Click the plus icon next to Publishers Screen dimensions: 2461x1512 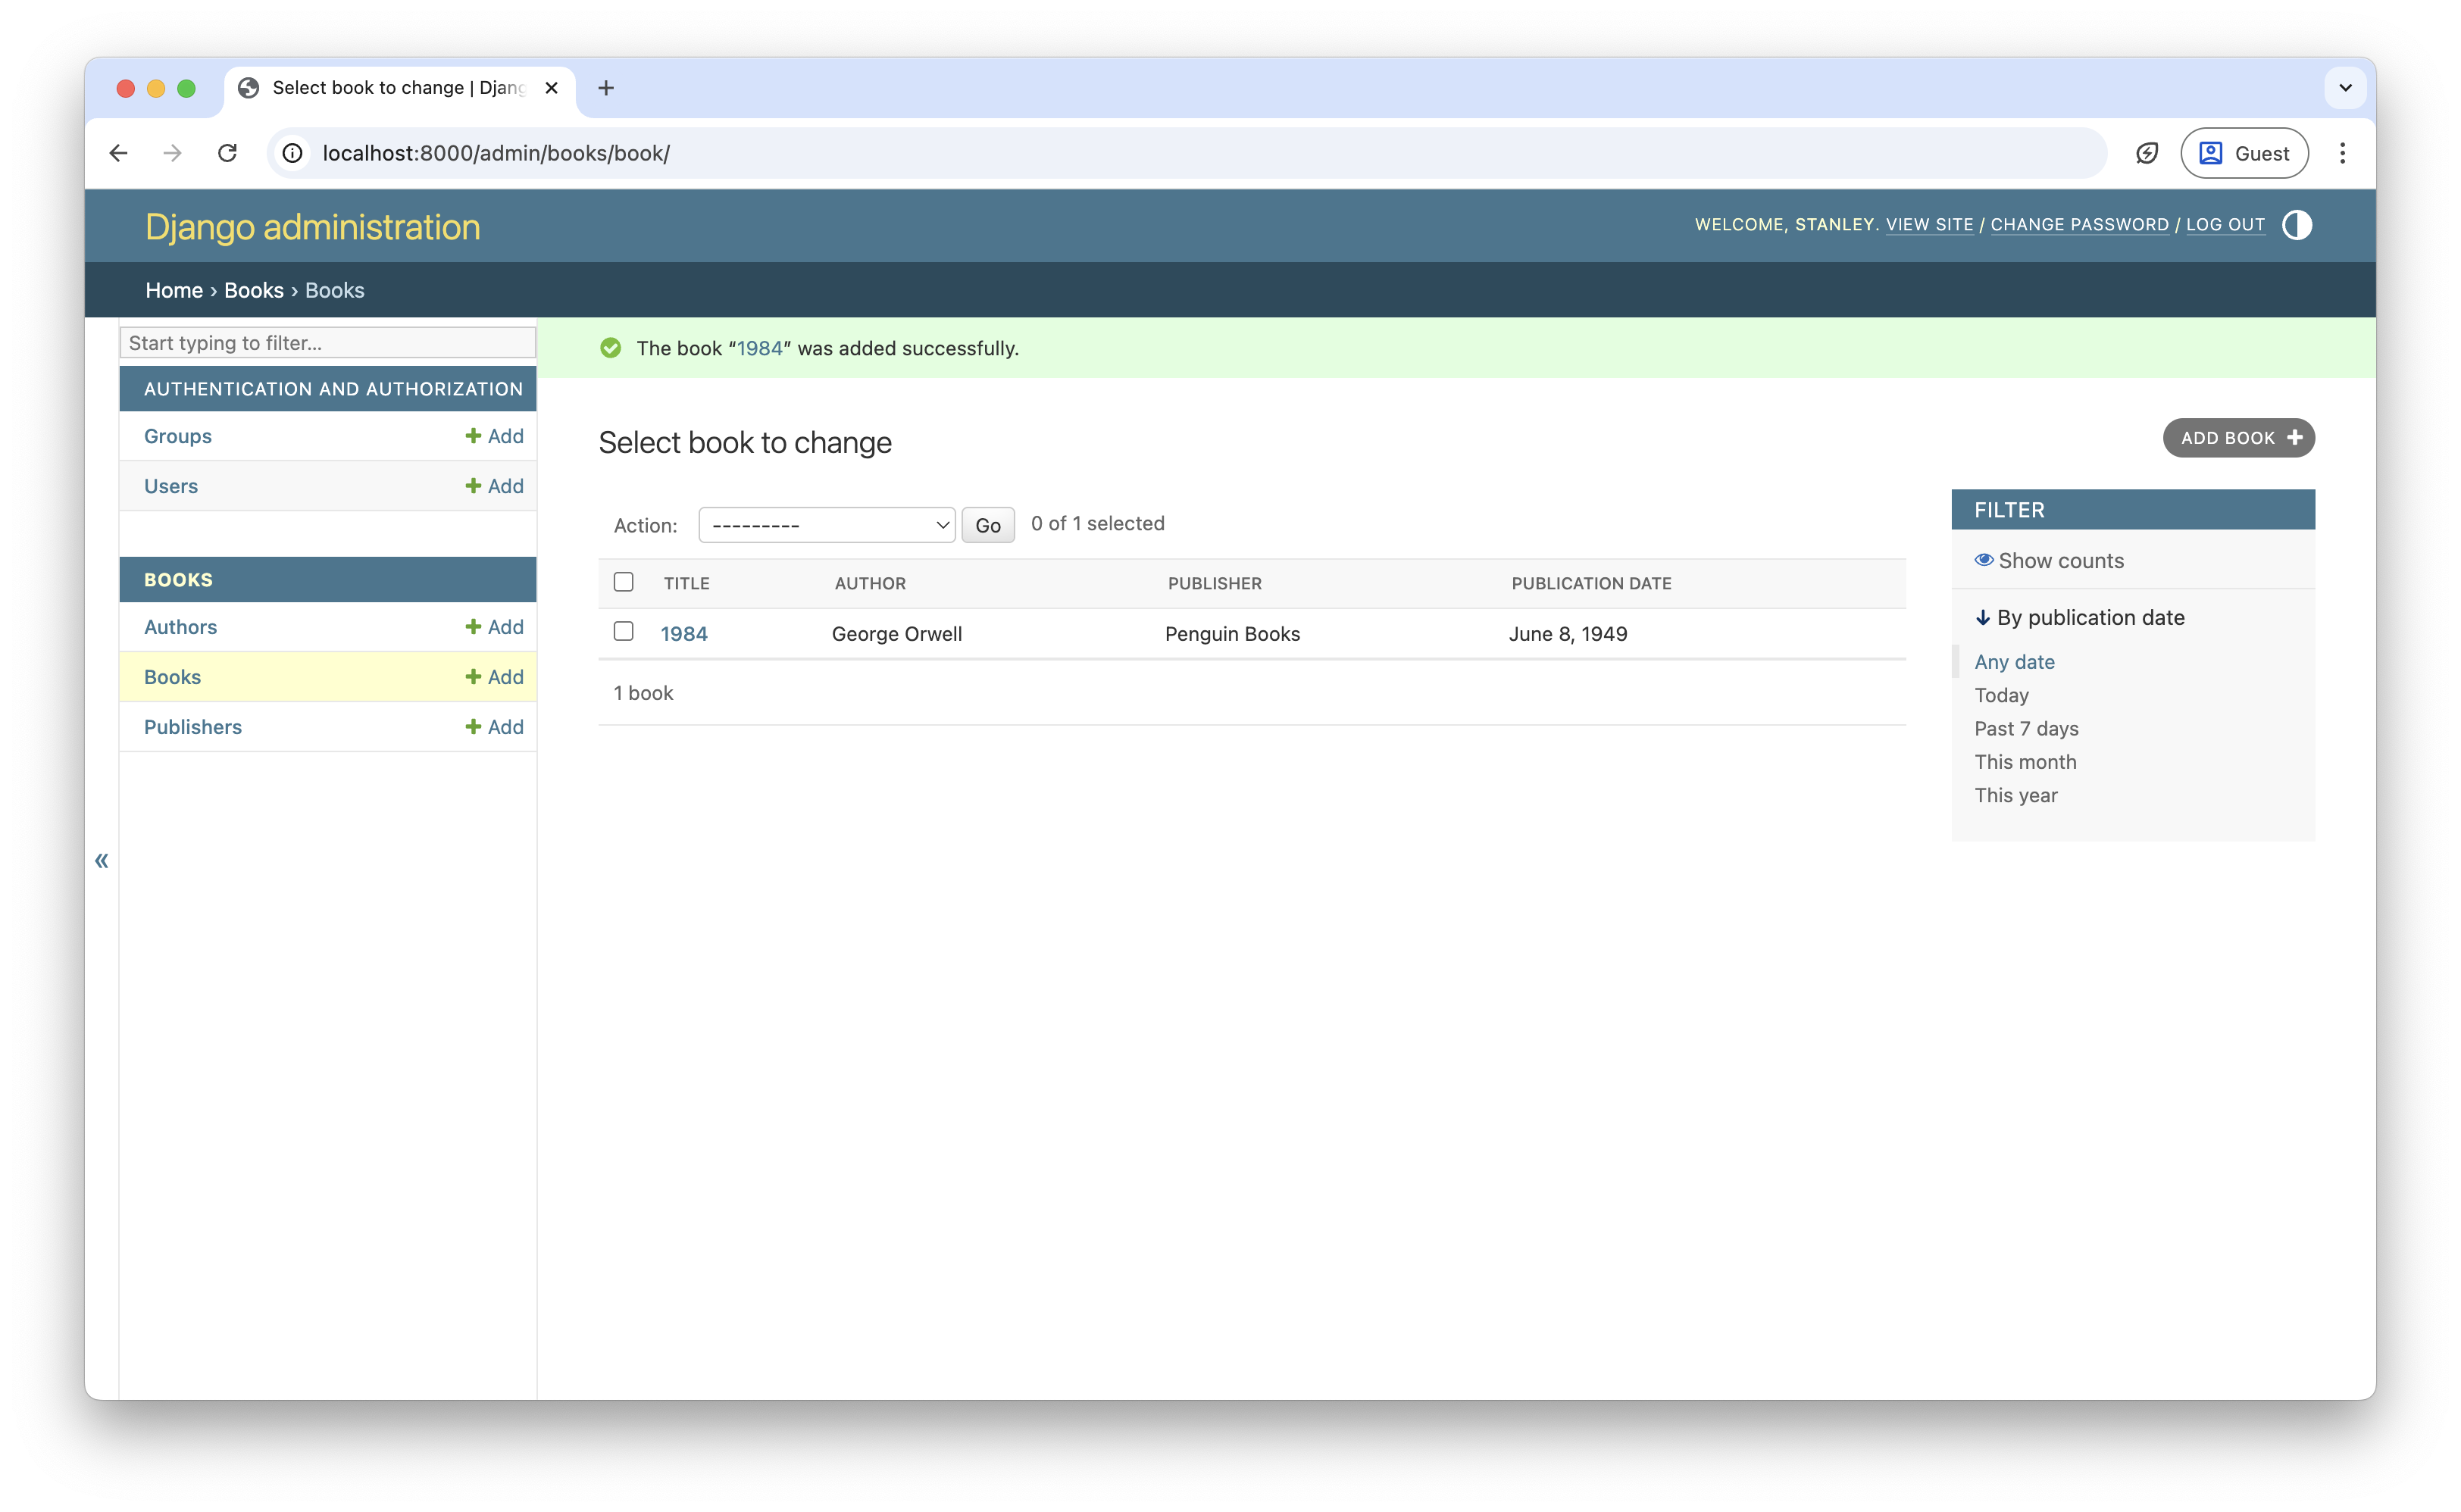[473, 727]
